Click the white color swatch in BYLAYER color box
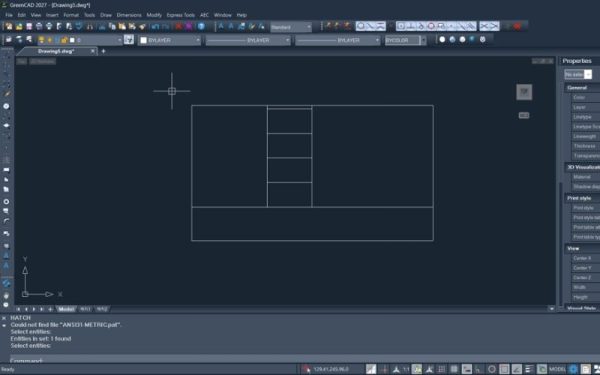Image resolution: width=600 pixels, height=375 pixels. click(x=143, y=40)
